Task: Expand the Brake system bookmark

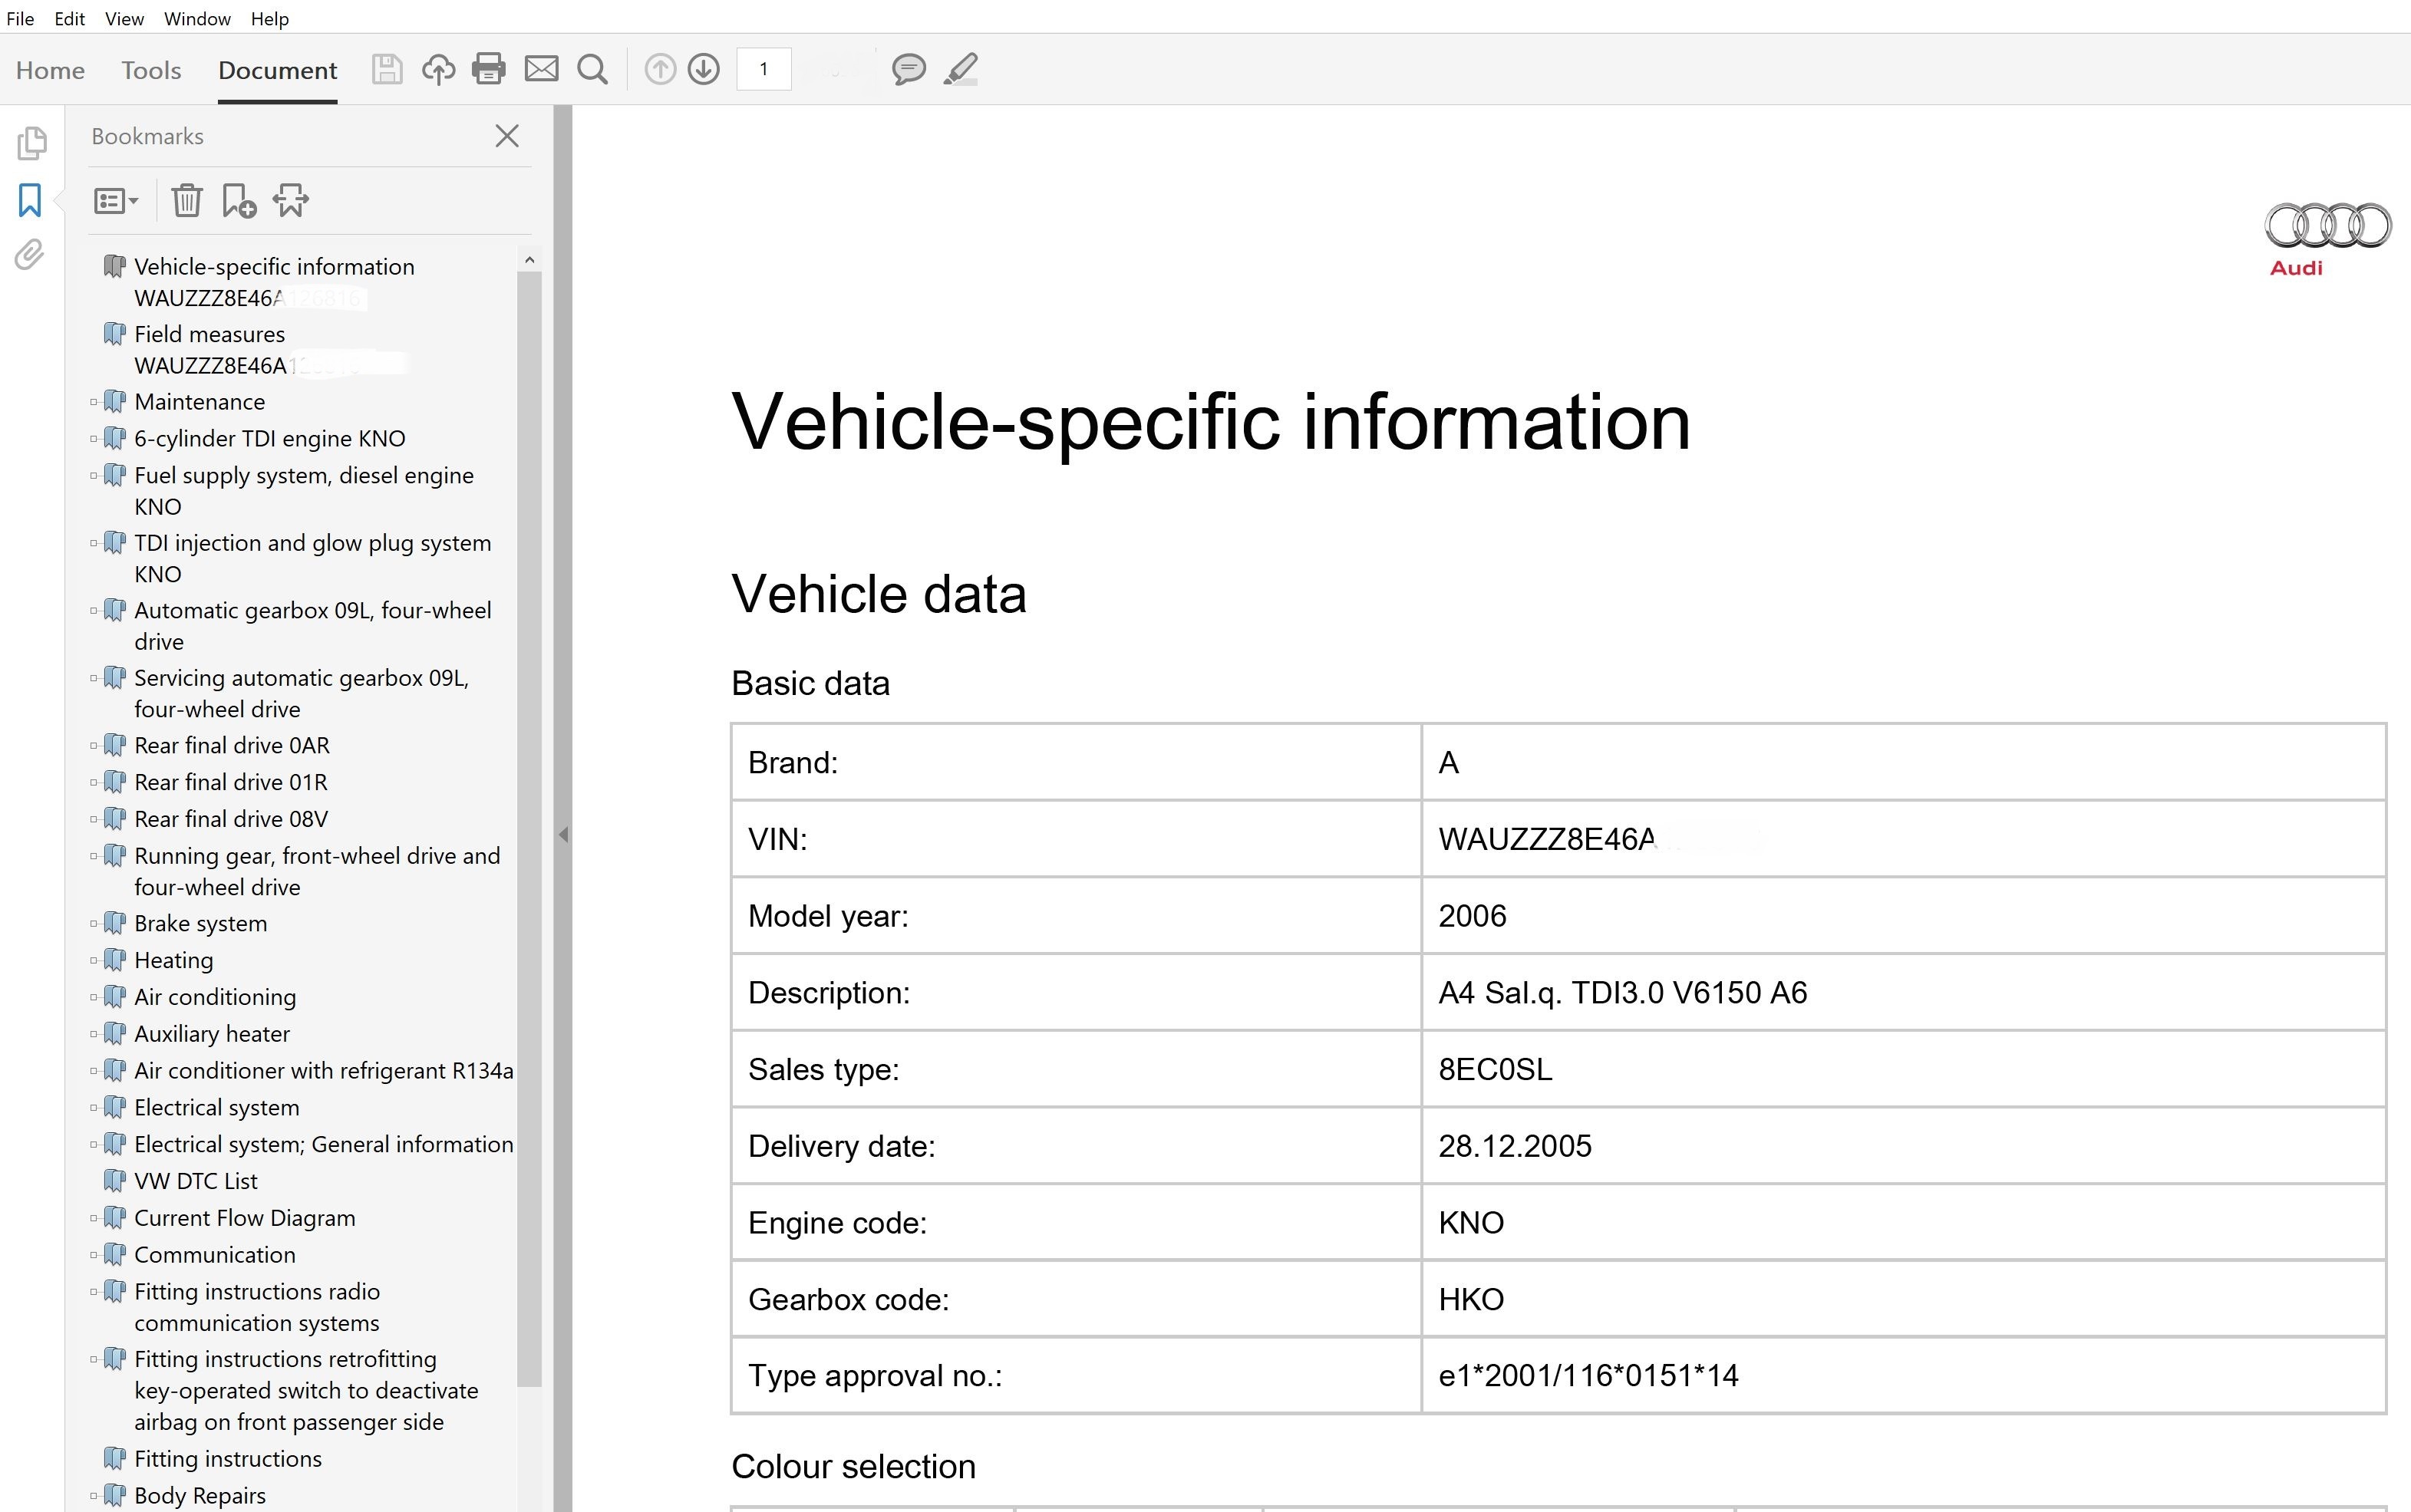Action: click(94, 924)
